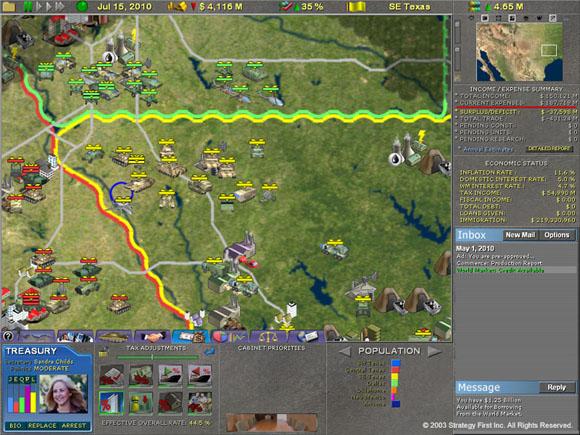Select the fourth tax icon in bottom row with people
This screenshot has width=580, height=435.
click(199, 403)
